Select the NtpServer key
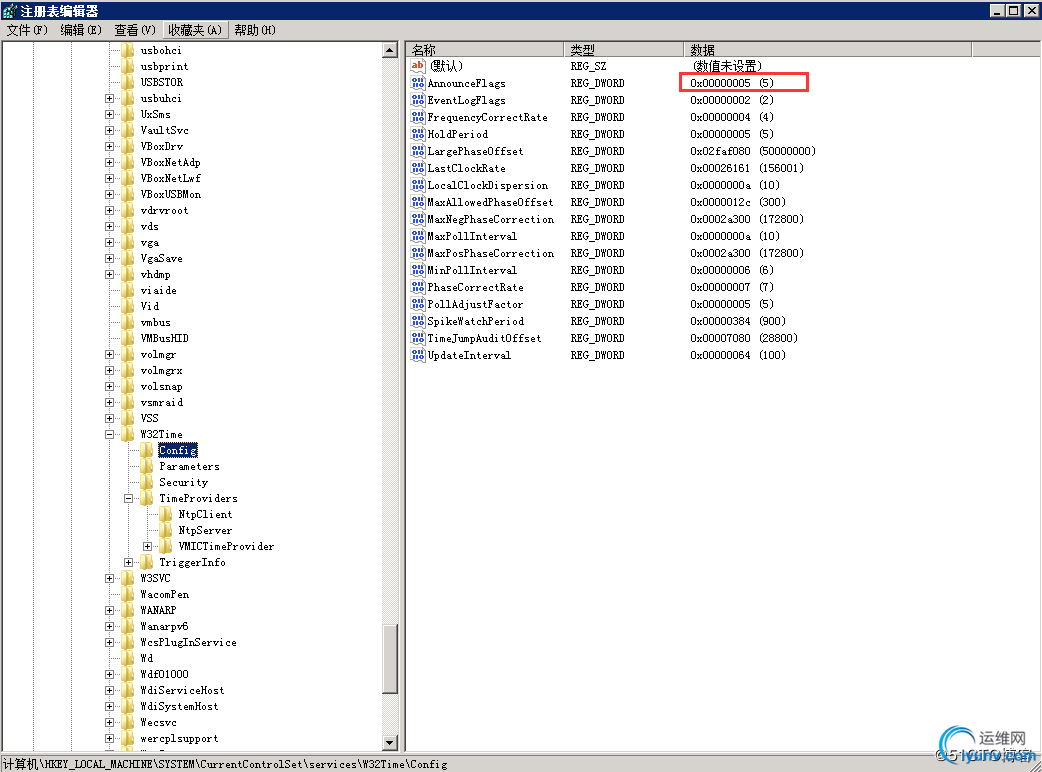Screen dimensions: 1042x772 pyautogui.click(x=205, y=530)
